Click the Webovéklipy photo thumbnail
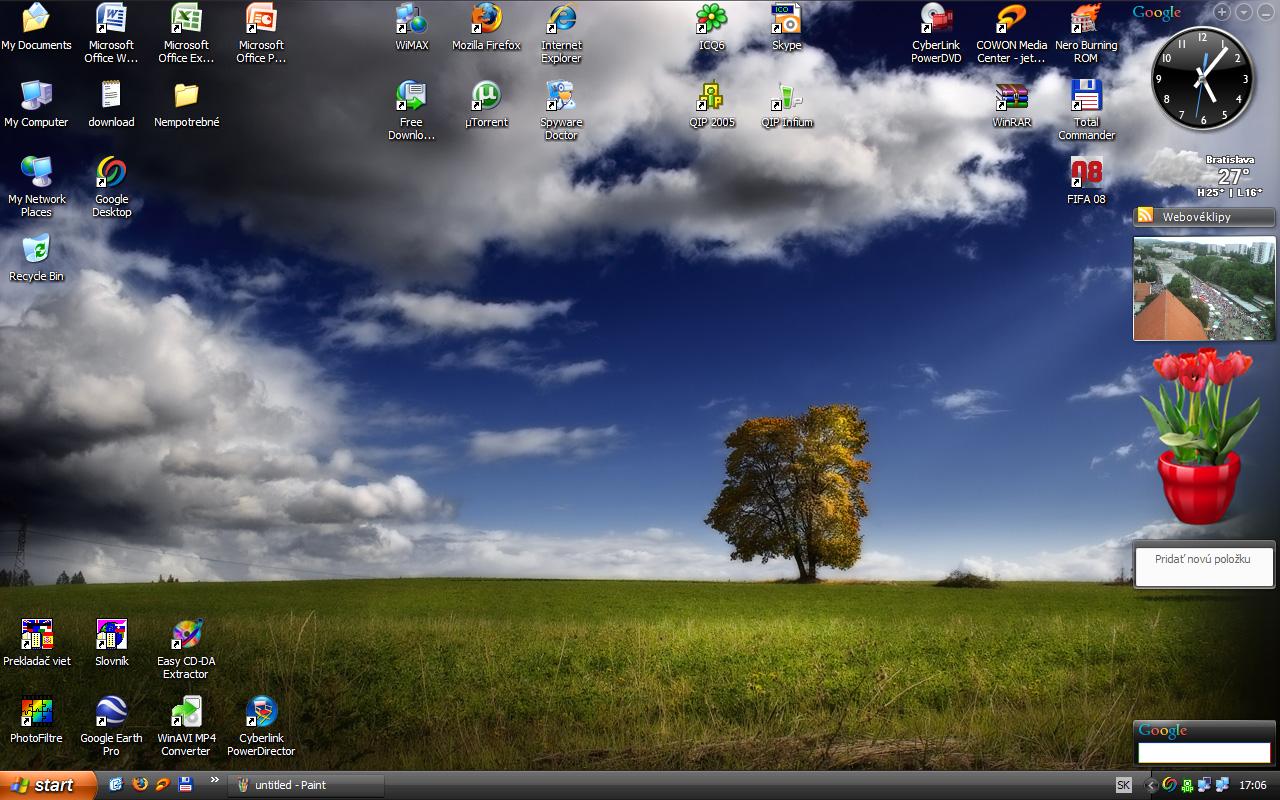This screenshot has width=1280, height=800. [x=1203, y=289]
